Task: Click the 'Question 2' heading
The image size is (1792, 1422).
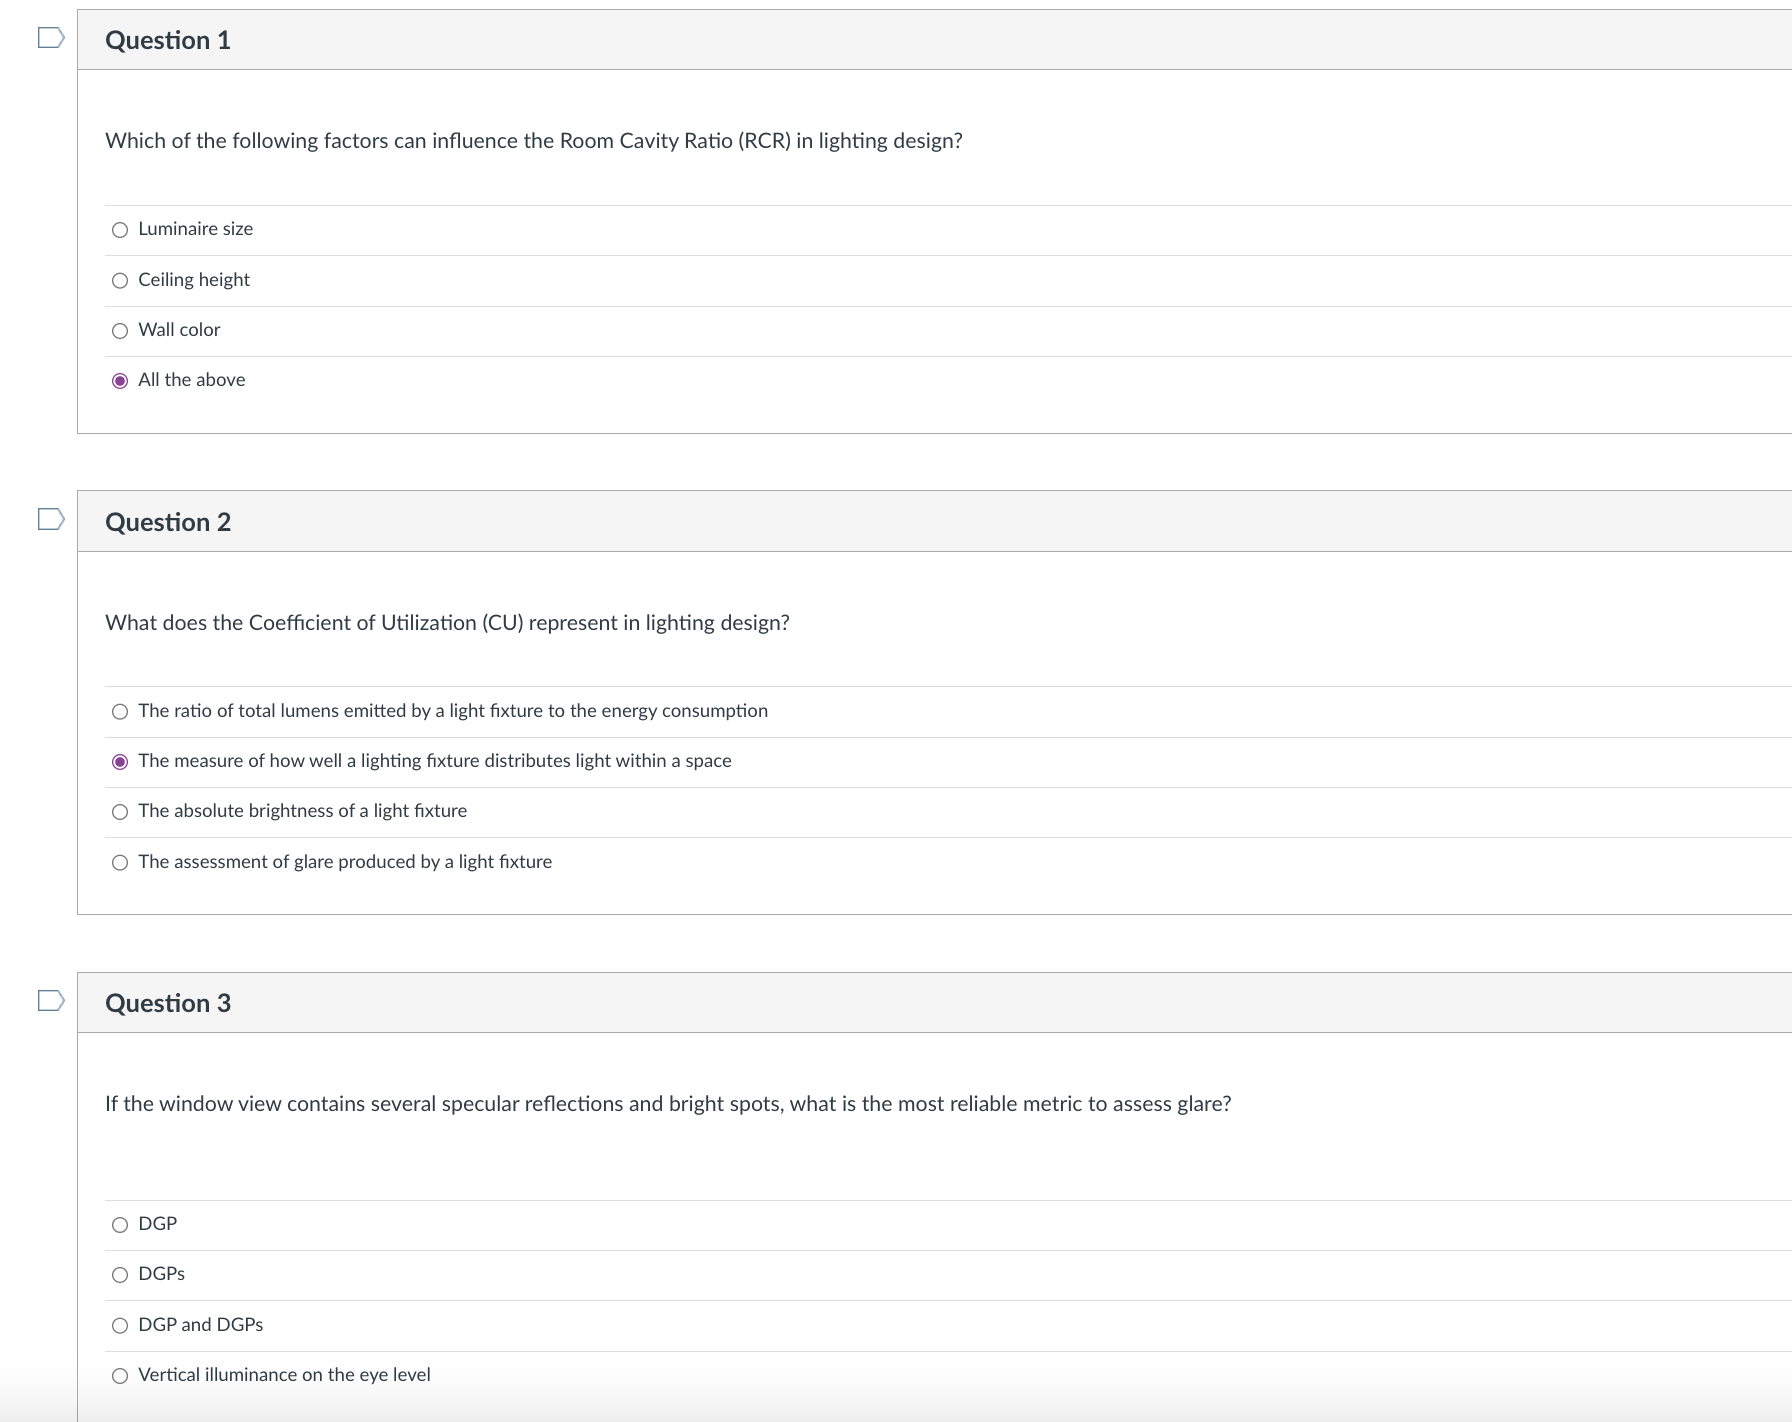Action: click(x=168, y=522)
